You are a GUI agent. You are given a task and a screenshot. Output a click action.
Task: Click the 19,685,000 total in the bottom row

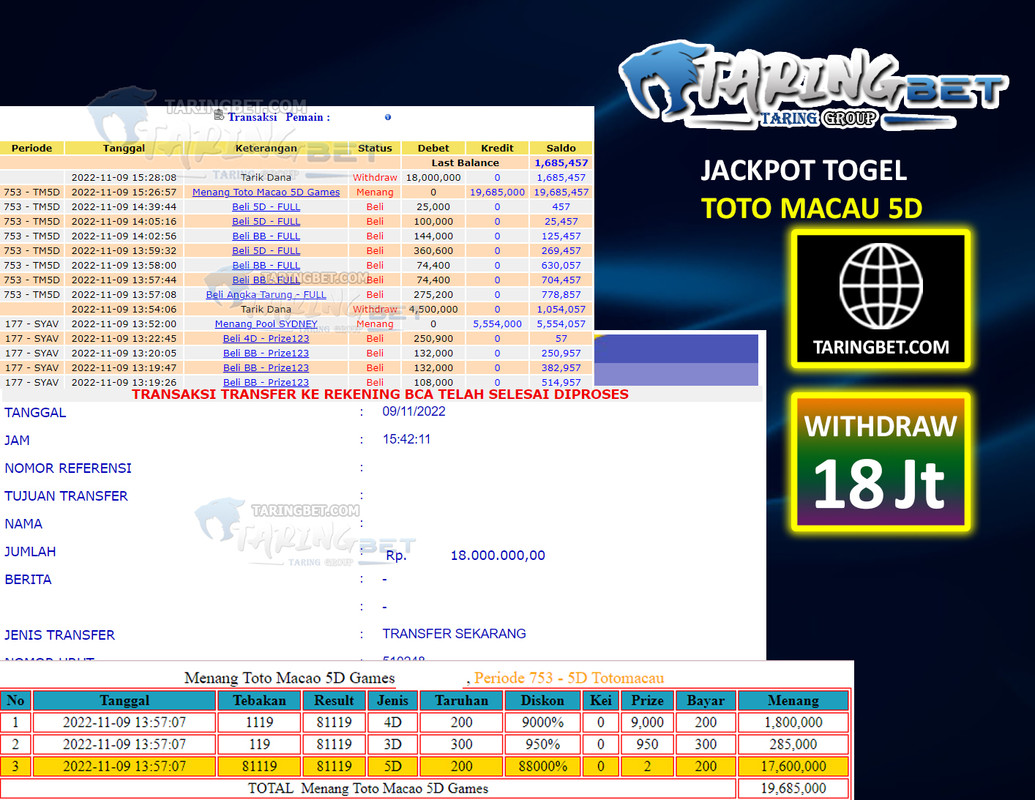(x=793, y=788)
